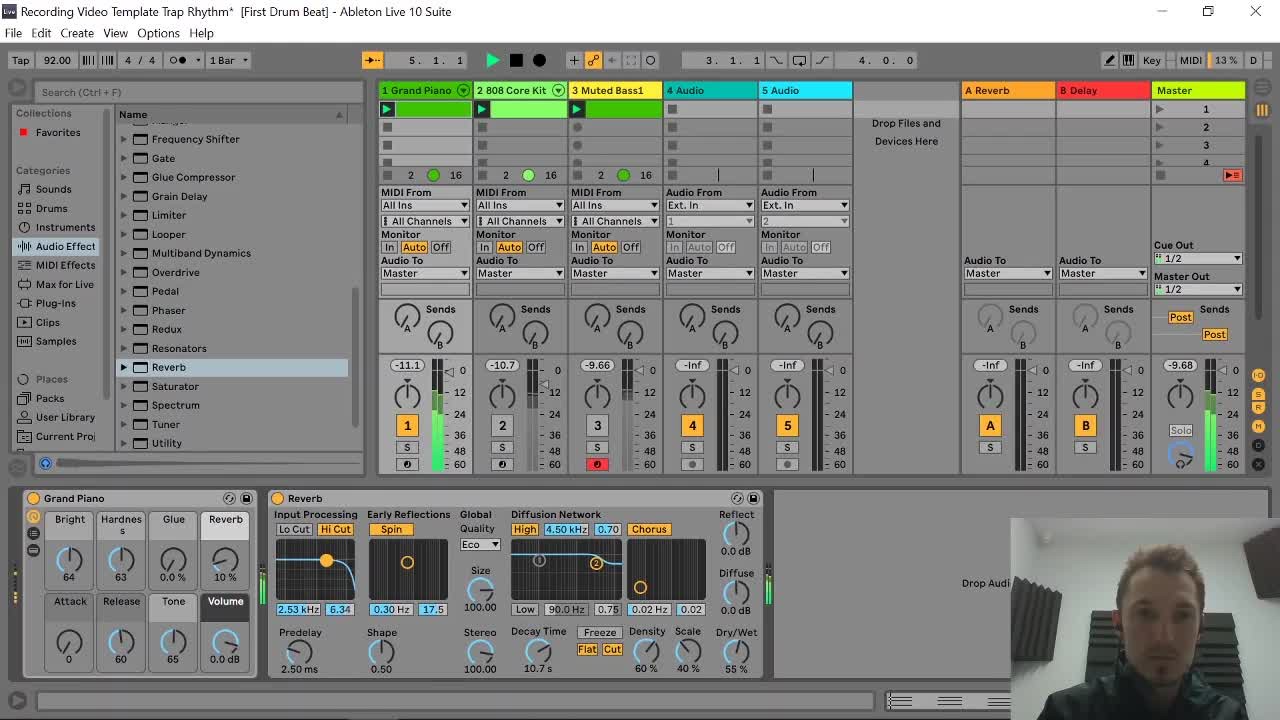The height and width of the screenshot is (720, 1280).
Task: Toggle Grand Piano track activator 1
Action: tap(407, 426)
